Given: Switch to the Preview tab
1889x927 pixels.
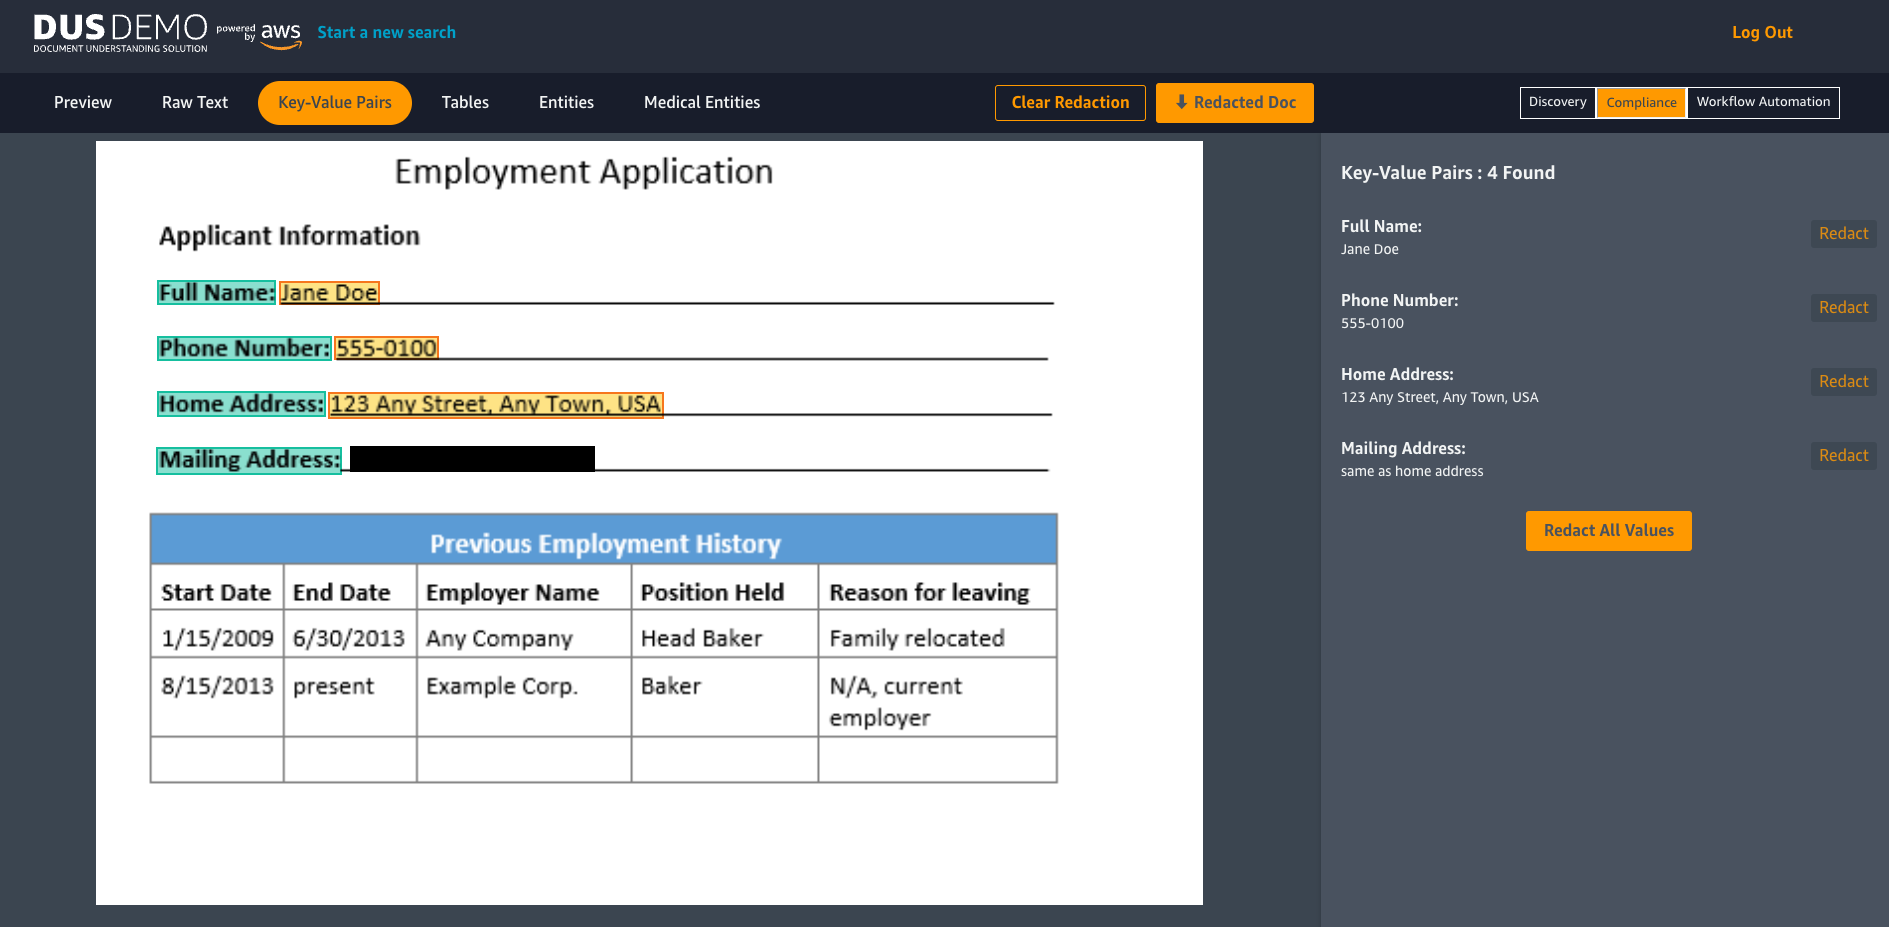Looking at the screenshot, I should coord(83,102).
